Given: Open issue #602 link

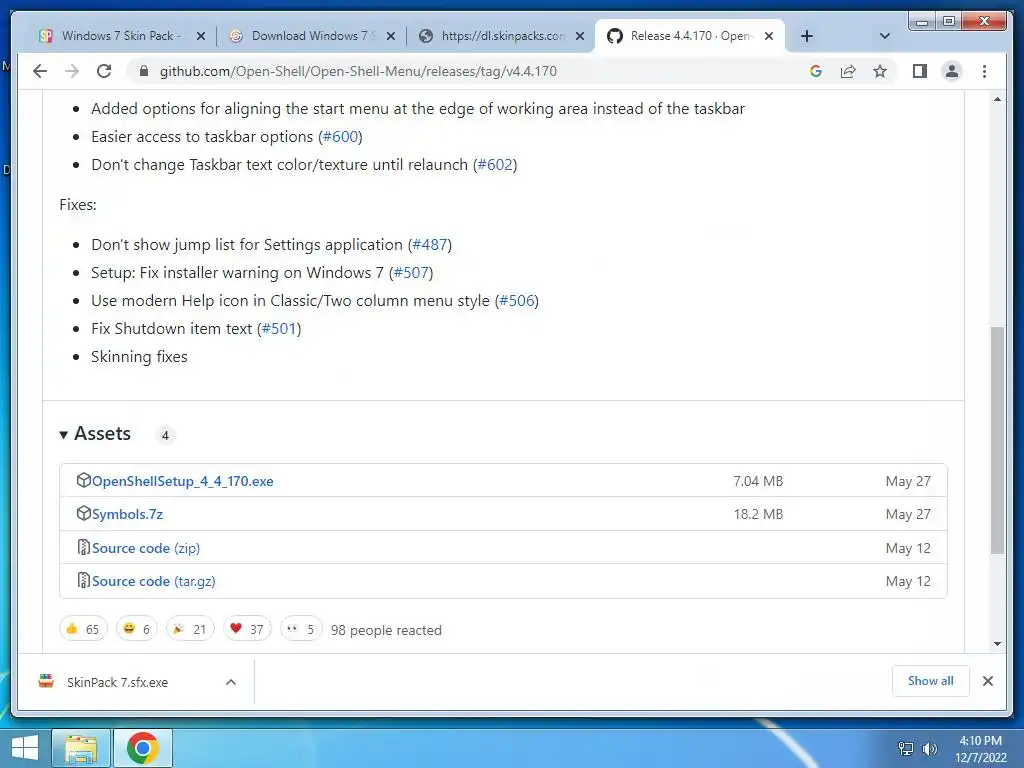Looking at the screenshot, I should (x=495, y=165).
